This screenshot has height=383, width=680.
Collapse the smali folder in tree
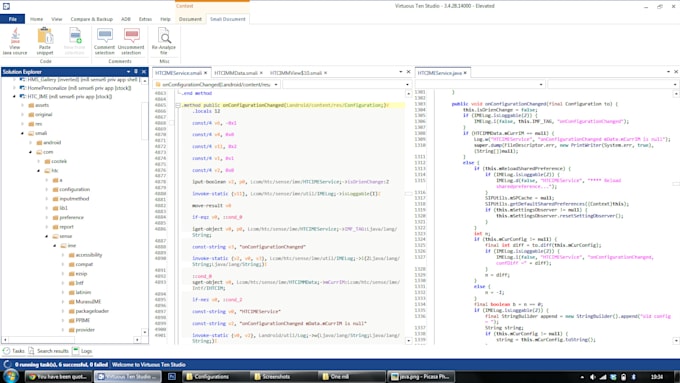[x=23, y=133]
